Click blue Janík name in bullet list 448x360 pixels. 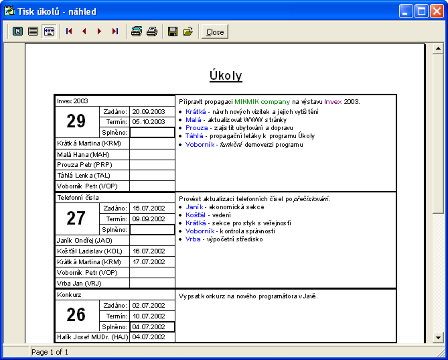click(194, 207)
